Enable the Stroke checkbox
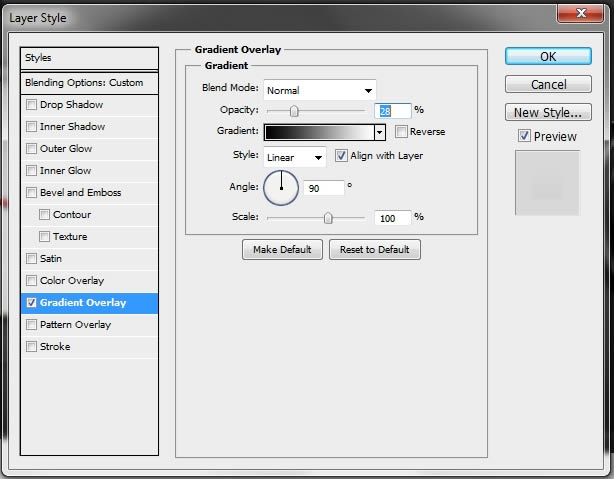The image size is (614, 479). pos(31,347)
